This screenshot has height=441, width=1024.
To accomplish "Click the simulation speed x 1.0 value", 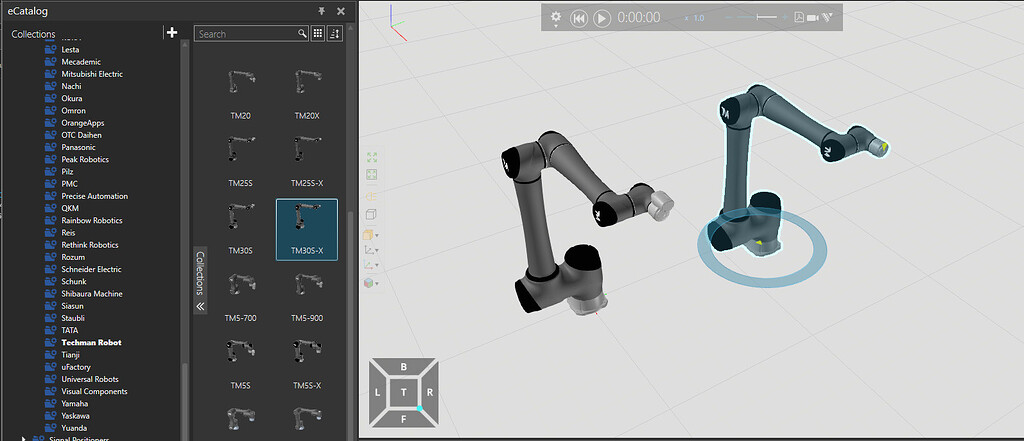I will [695, 18].
